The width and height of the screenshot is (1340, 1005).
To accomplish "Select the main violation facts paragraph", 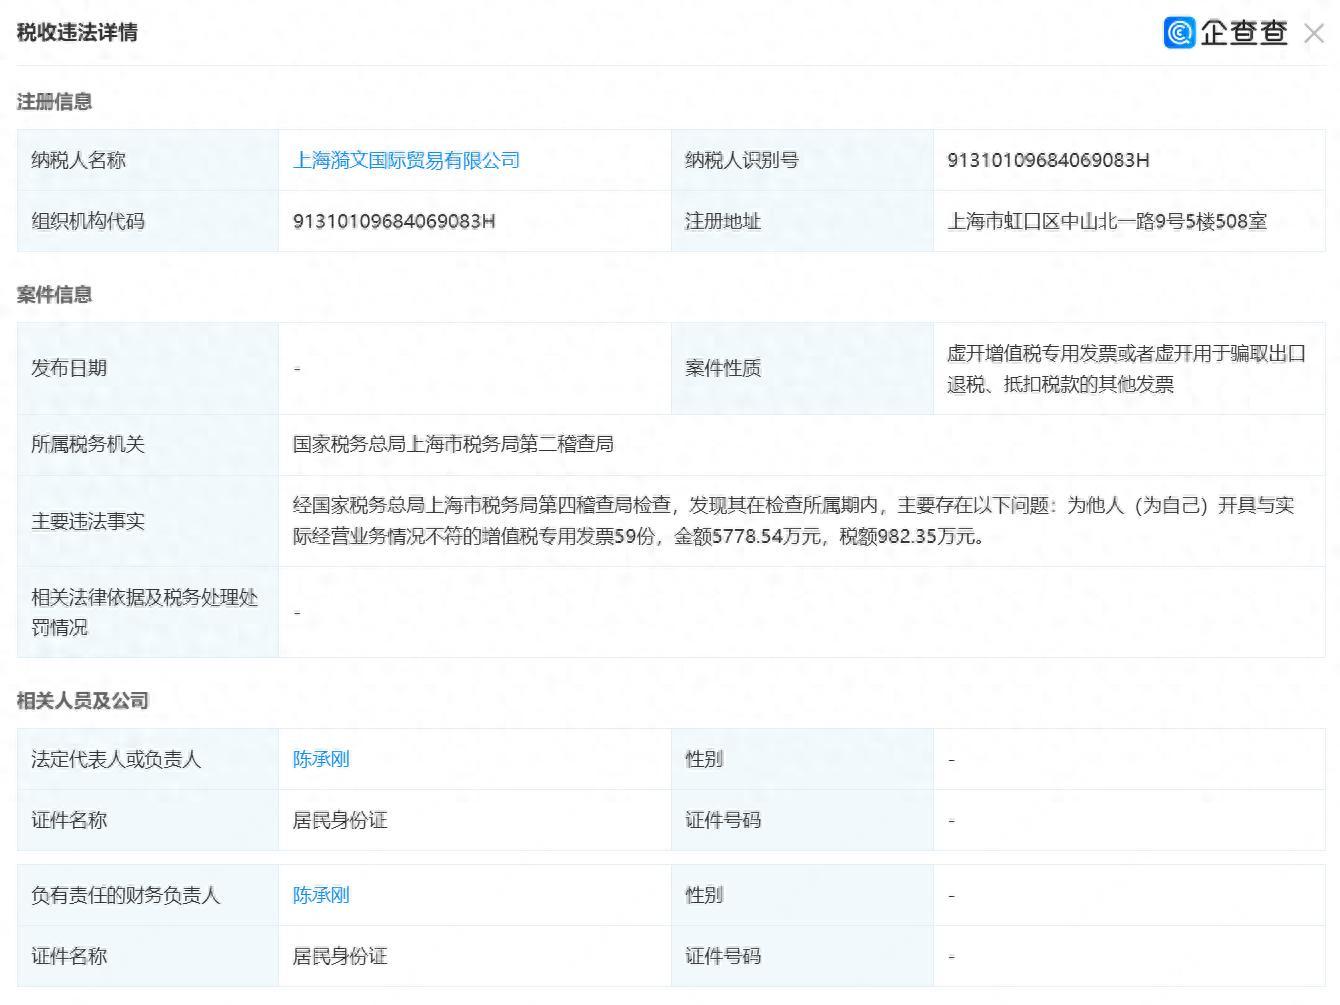I will 793,520.
